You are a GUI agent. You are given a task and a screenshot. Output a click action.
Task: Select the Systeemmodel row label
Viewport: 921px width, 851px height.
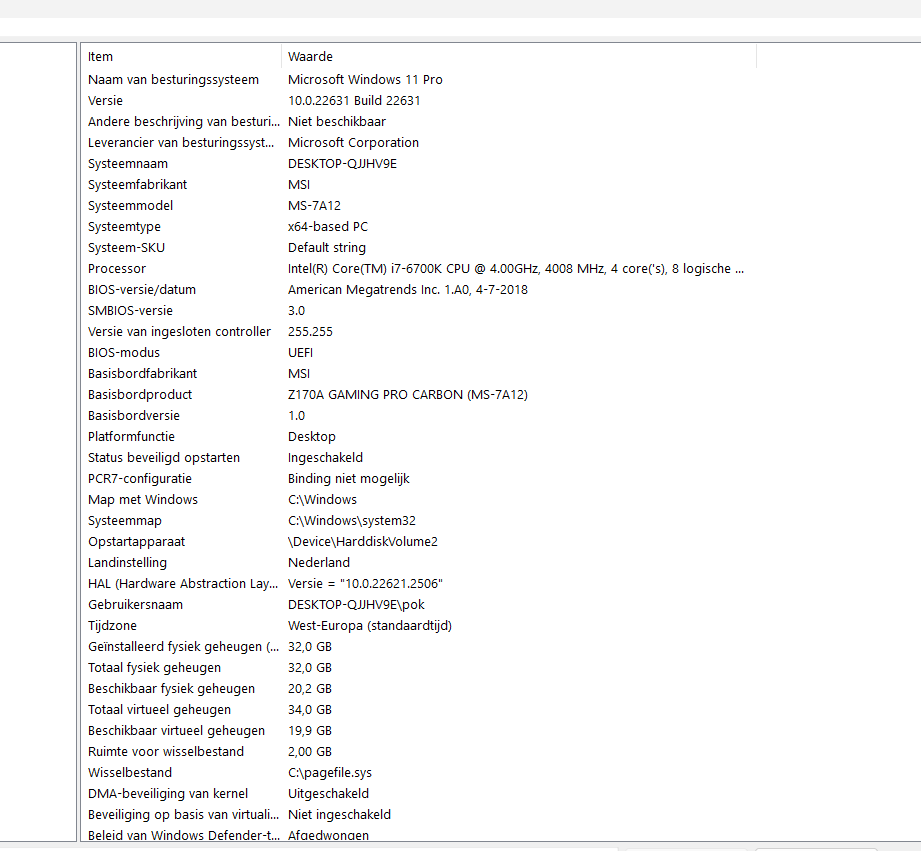[x=130, y=206]
